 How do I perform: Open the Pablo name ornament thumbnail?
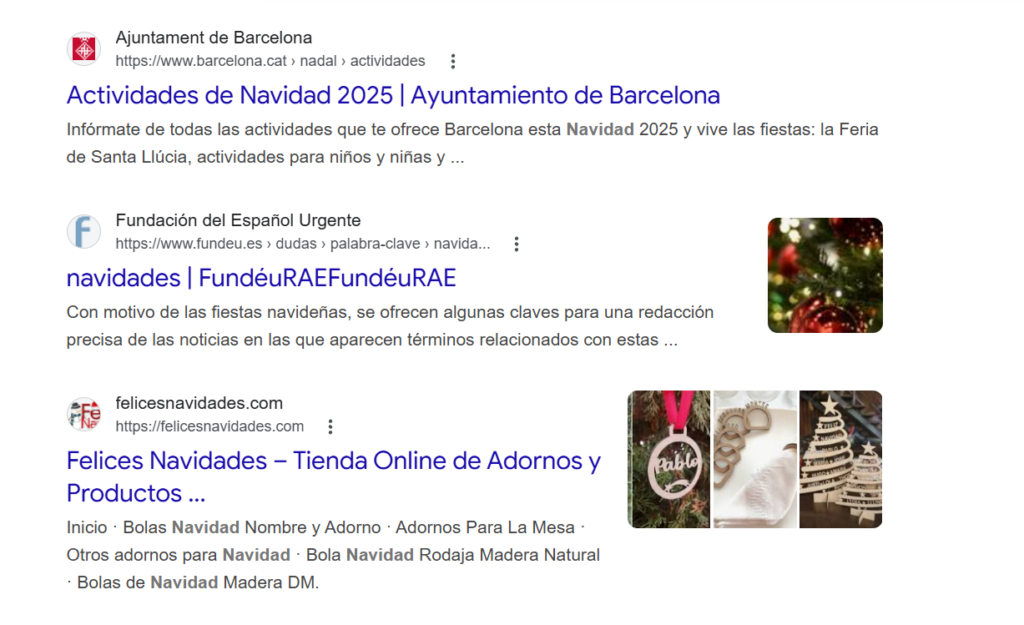coord(669,459)
